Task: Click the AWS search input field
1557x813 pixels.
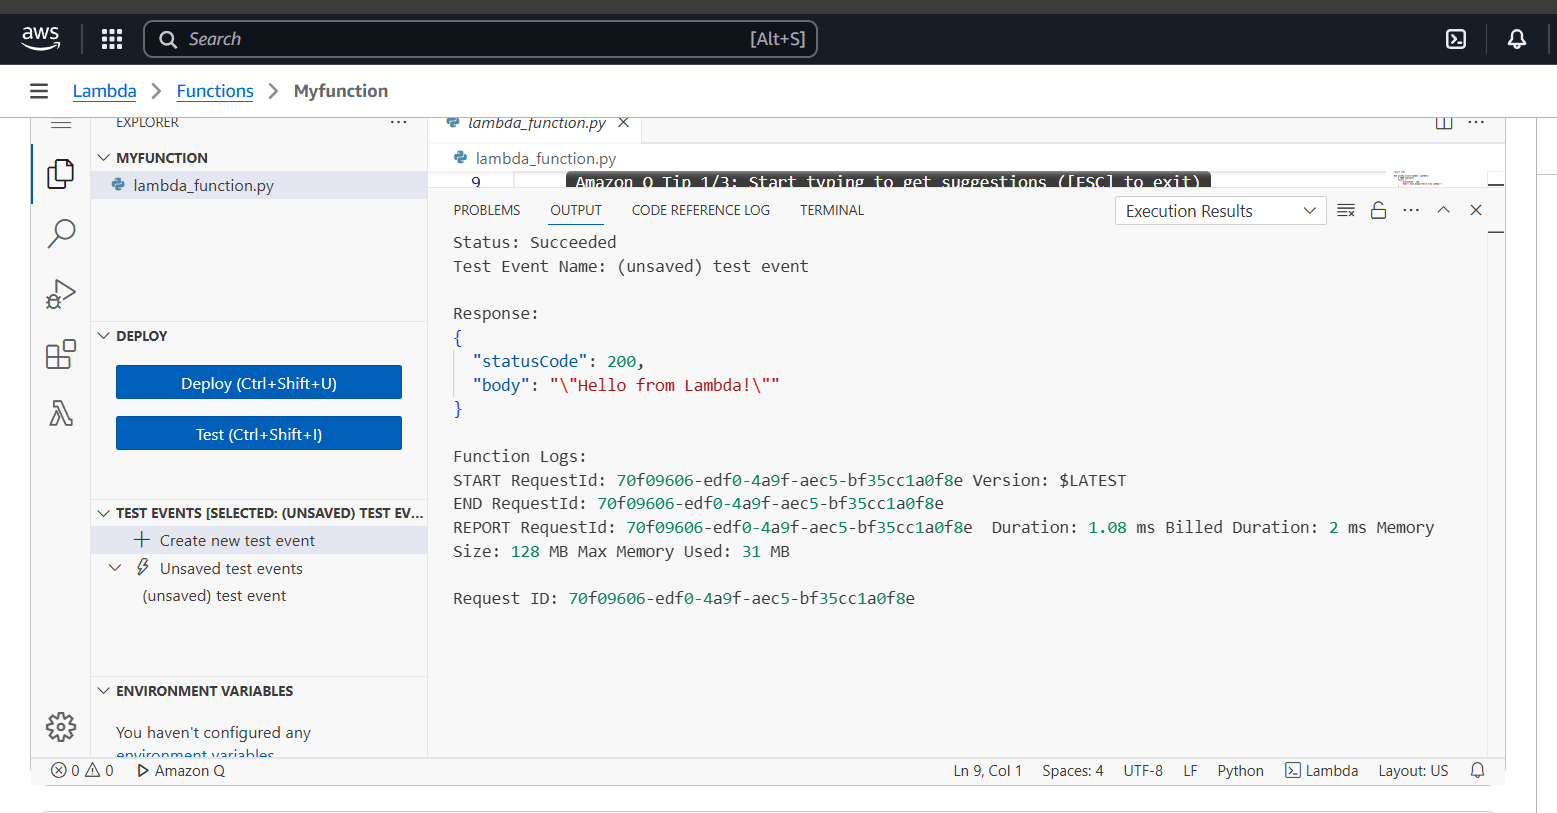Action: [480, 39]
